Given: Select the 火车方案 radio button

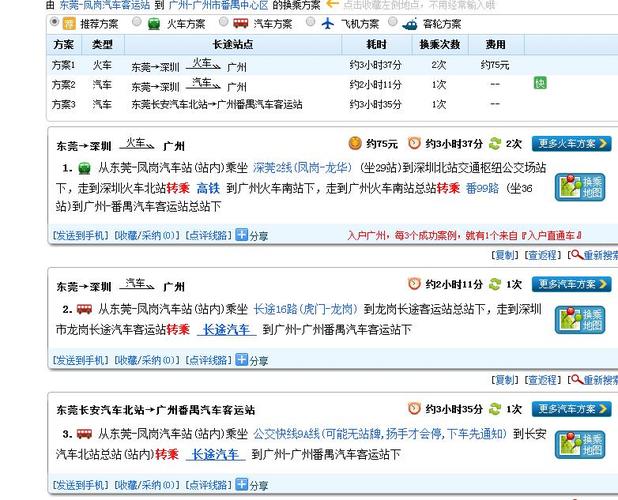Looking at the screenshot, I should click(136, 22).
